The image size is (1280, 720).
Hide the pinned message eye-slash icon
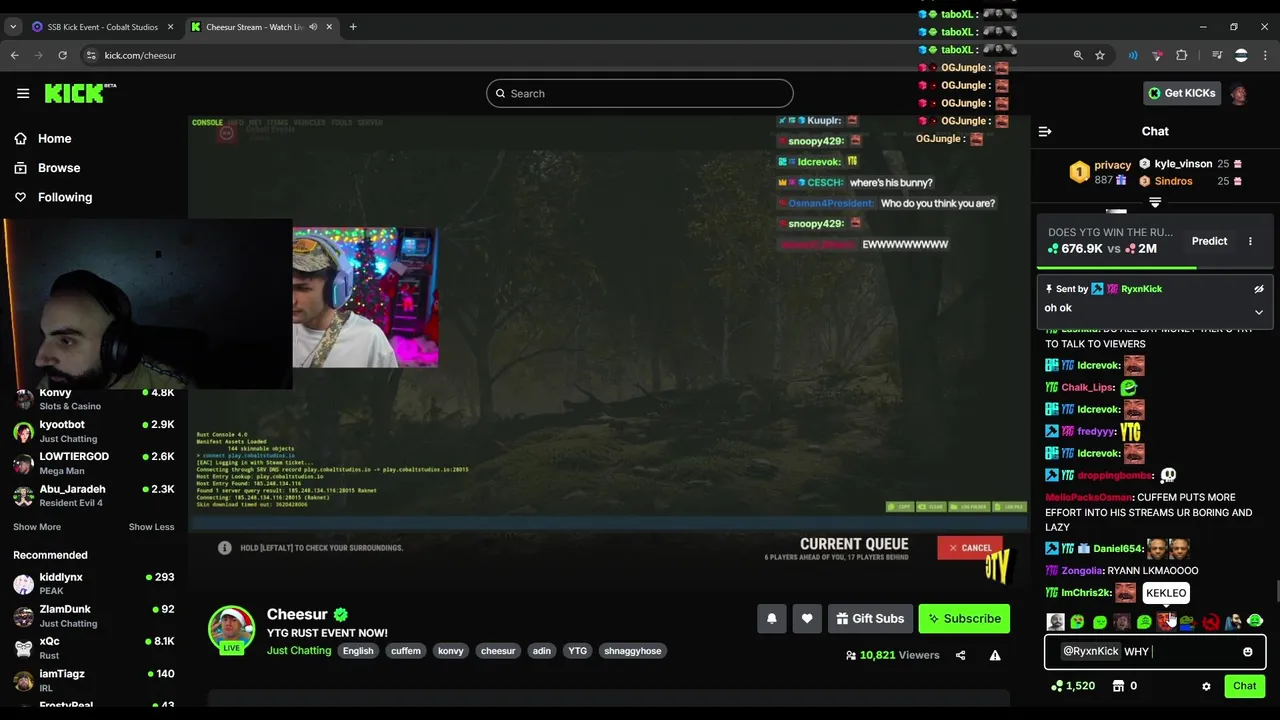[1259, 289]
